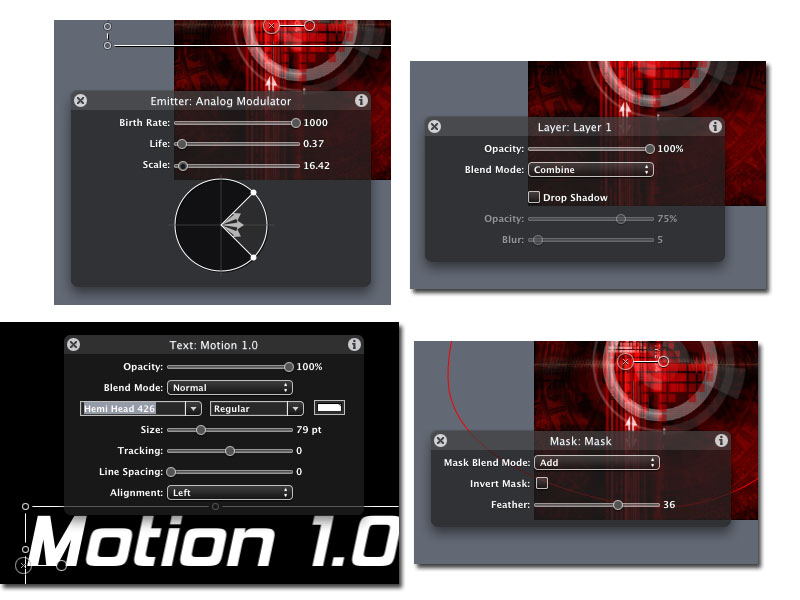800x600 pixels.
Task: Click rotation handle circle in emitter canvas
Action: 310,26
